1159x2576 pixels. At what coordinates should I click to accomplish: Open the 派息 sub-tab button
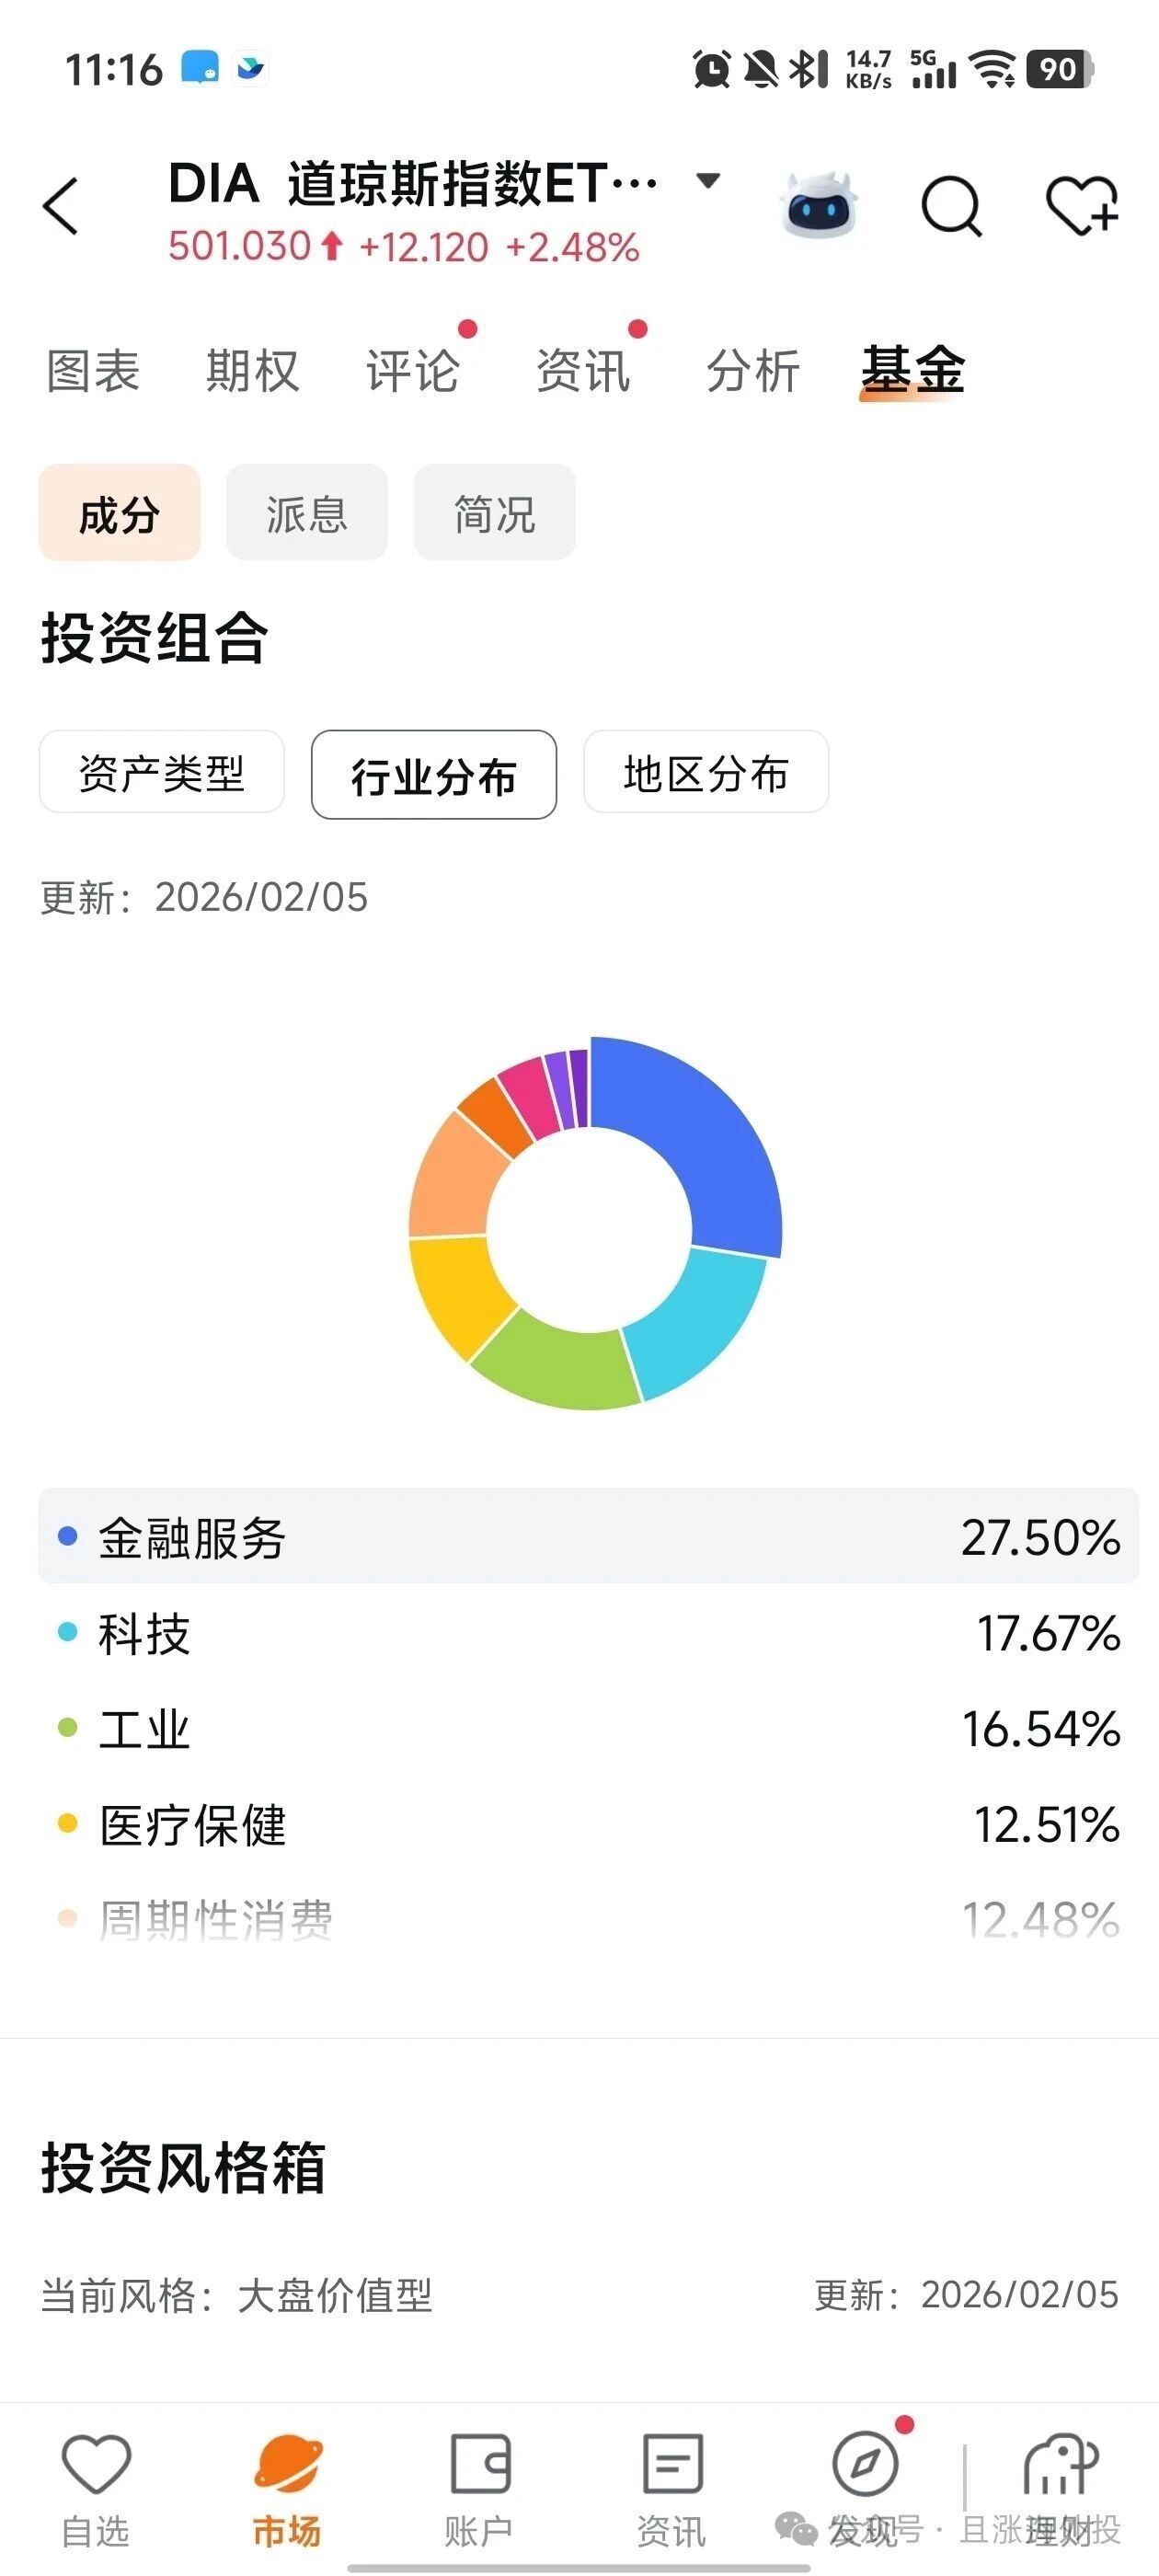[x=307, y=513]
